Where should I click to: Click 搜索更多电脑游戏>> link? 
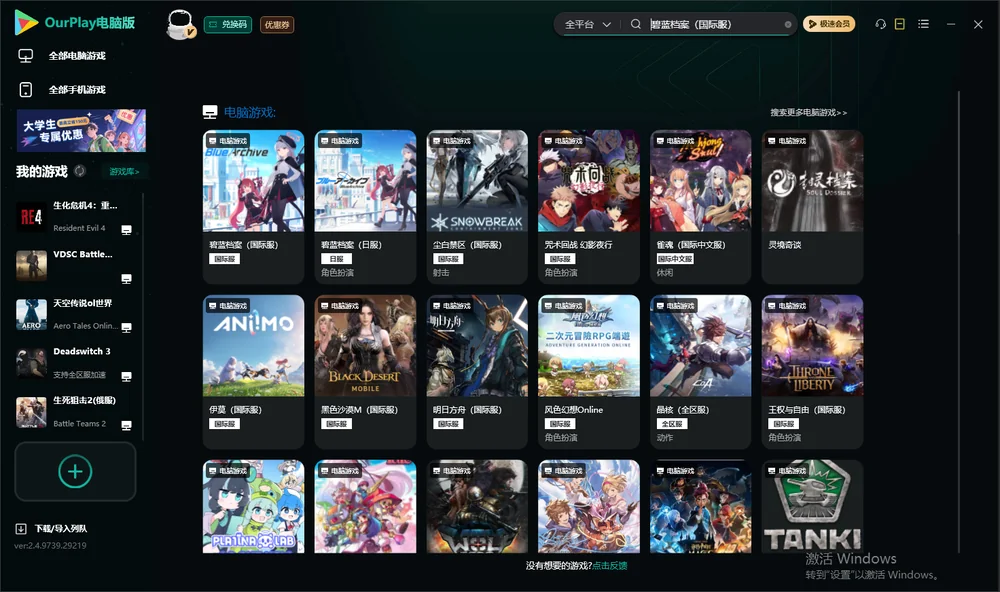click(809, 113)
